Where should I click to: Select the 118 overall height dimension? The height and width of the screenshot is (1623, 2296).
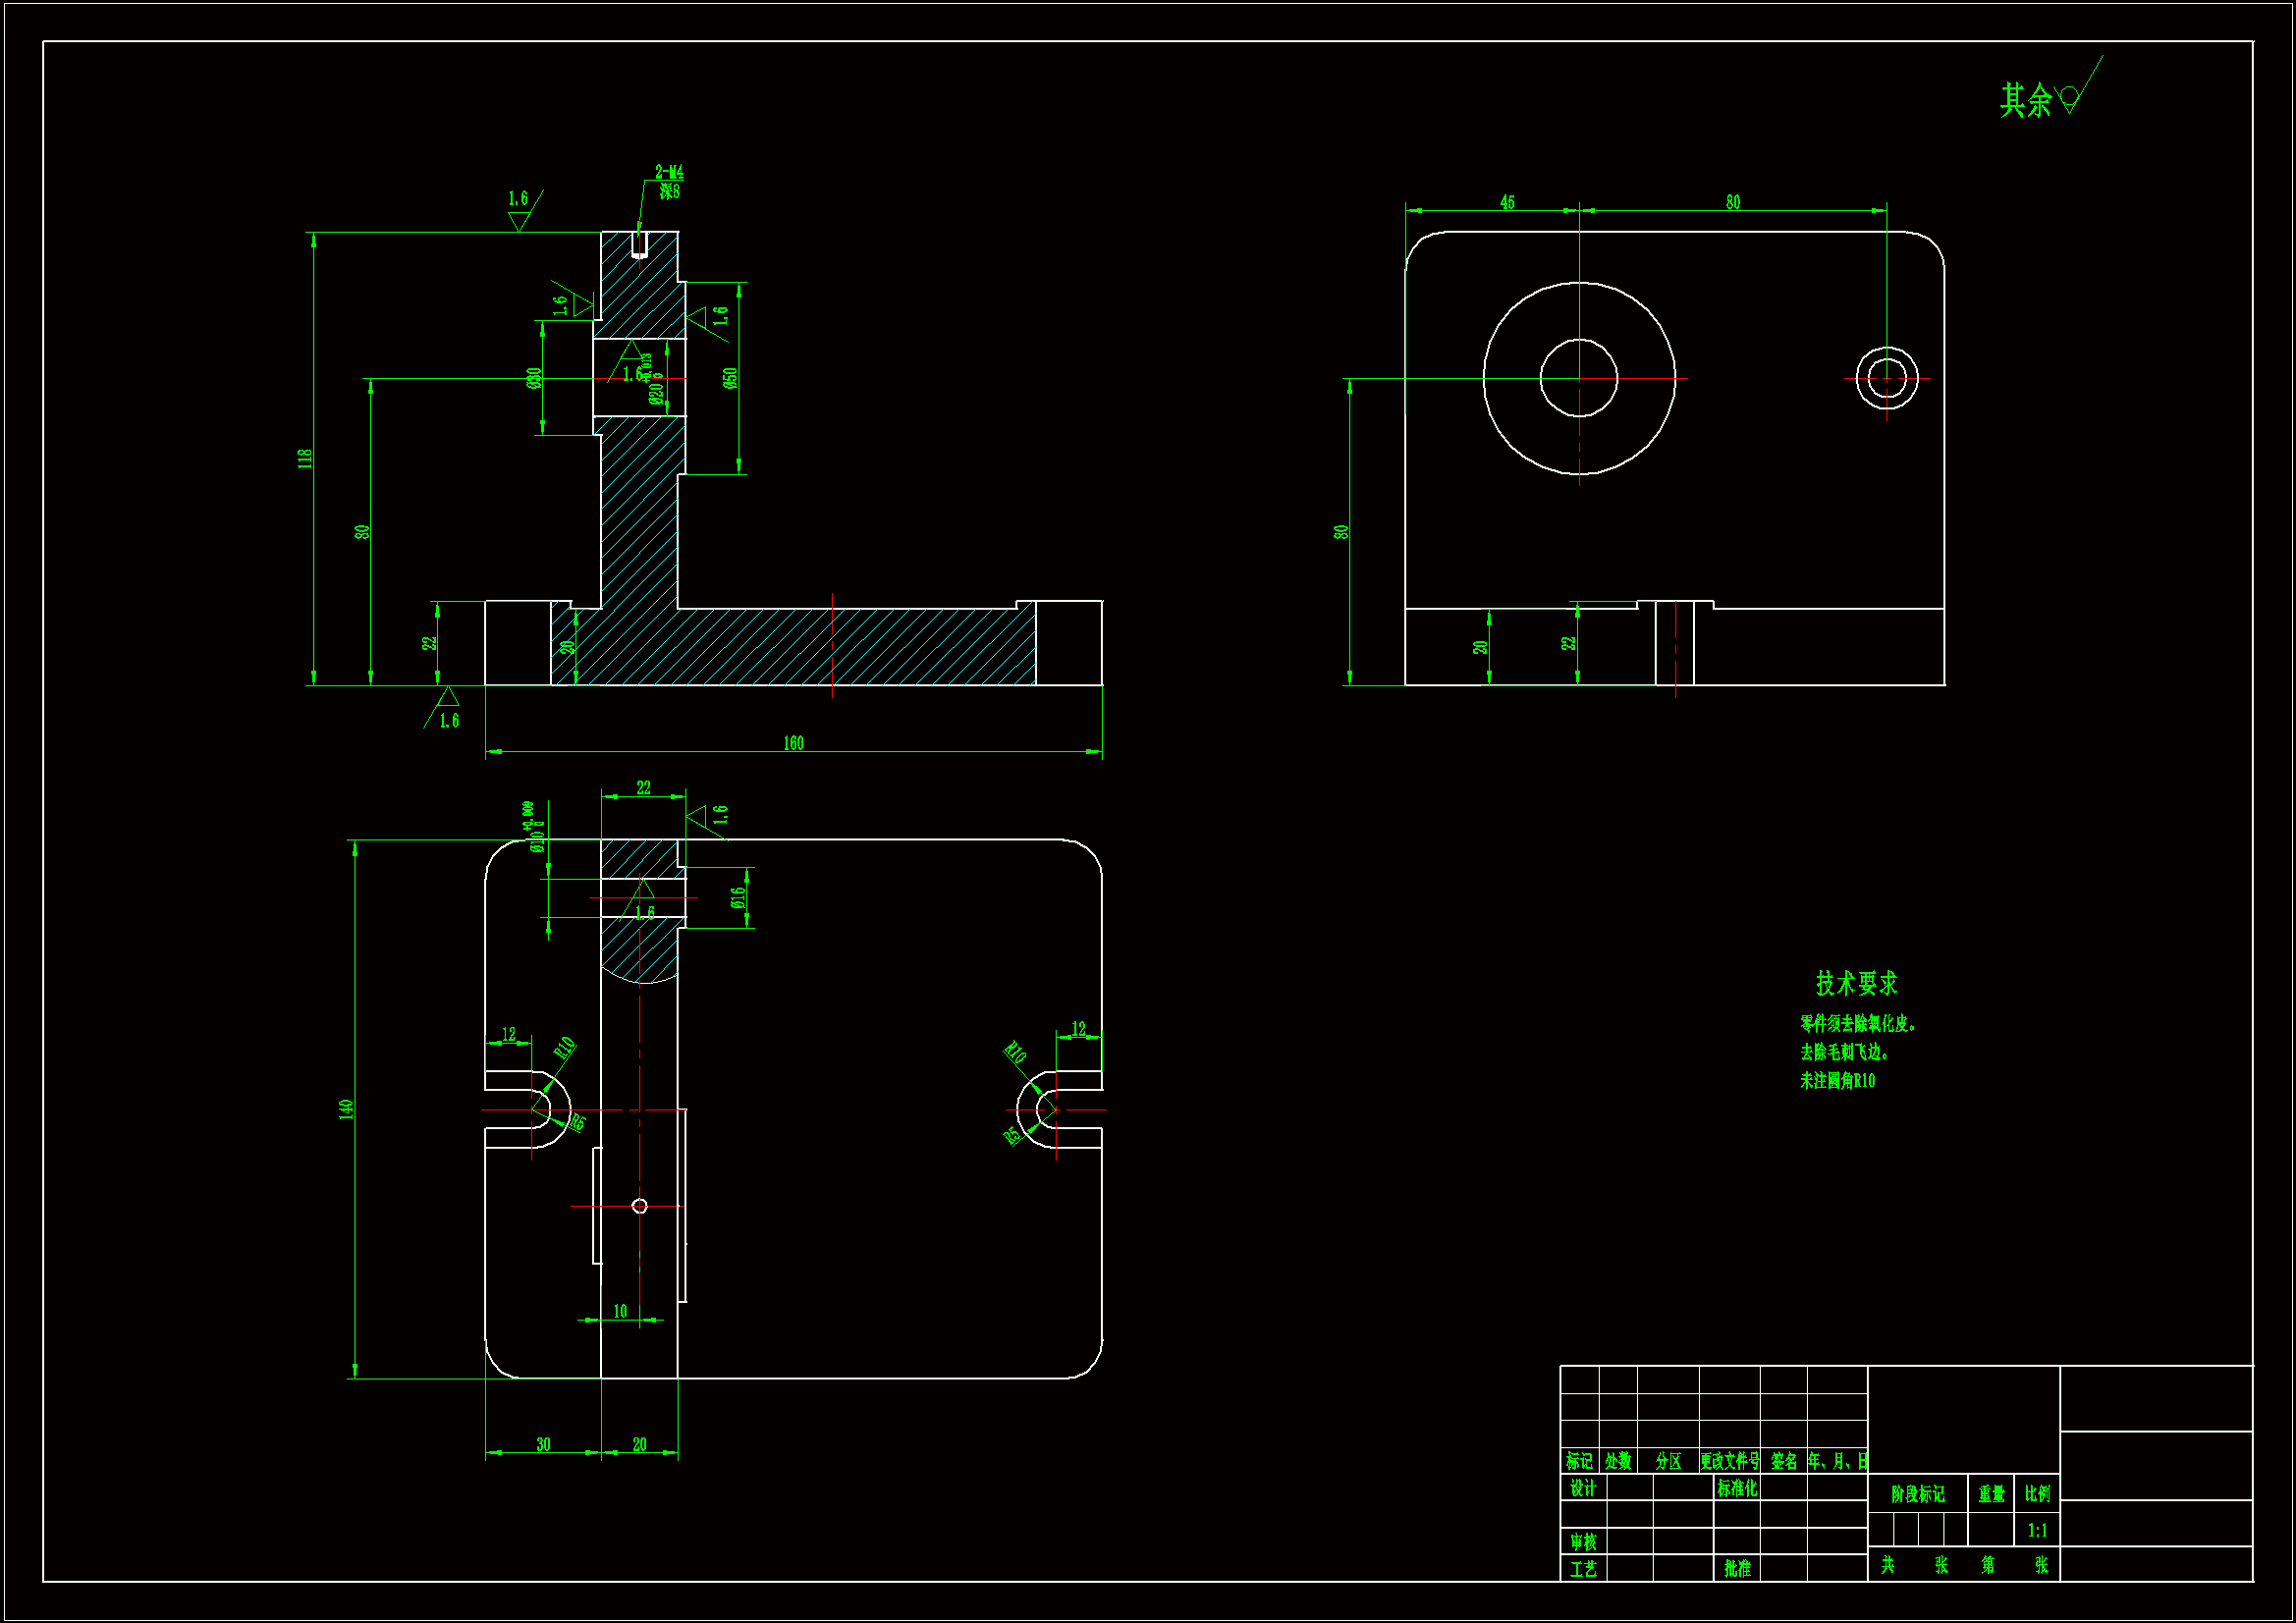[305, 458]
